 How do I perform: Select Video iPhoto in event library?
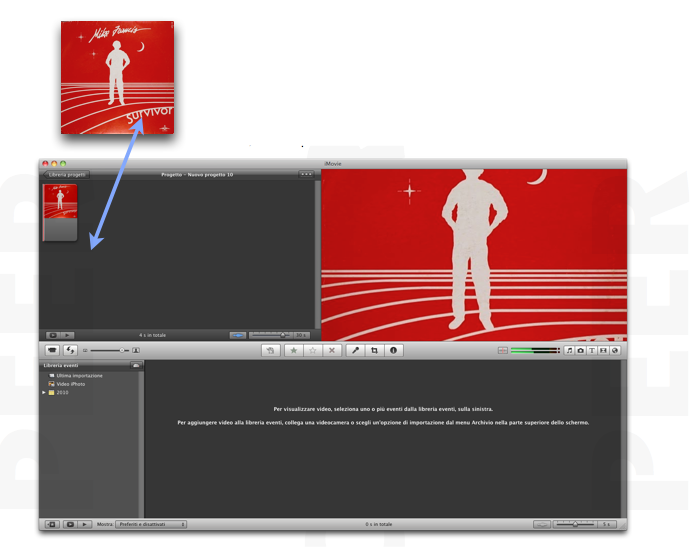(x=70, y=384)
